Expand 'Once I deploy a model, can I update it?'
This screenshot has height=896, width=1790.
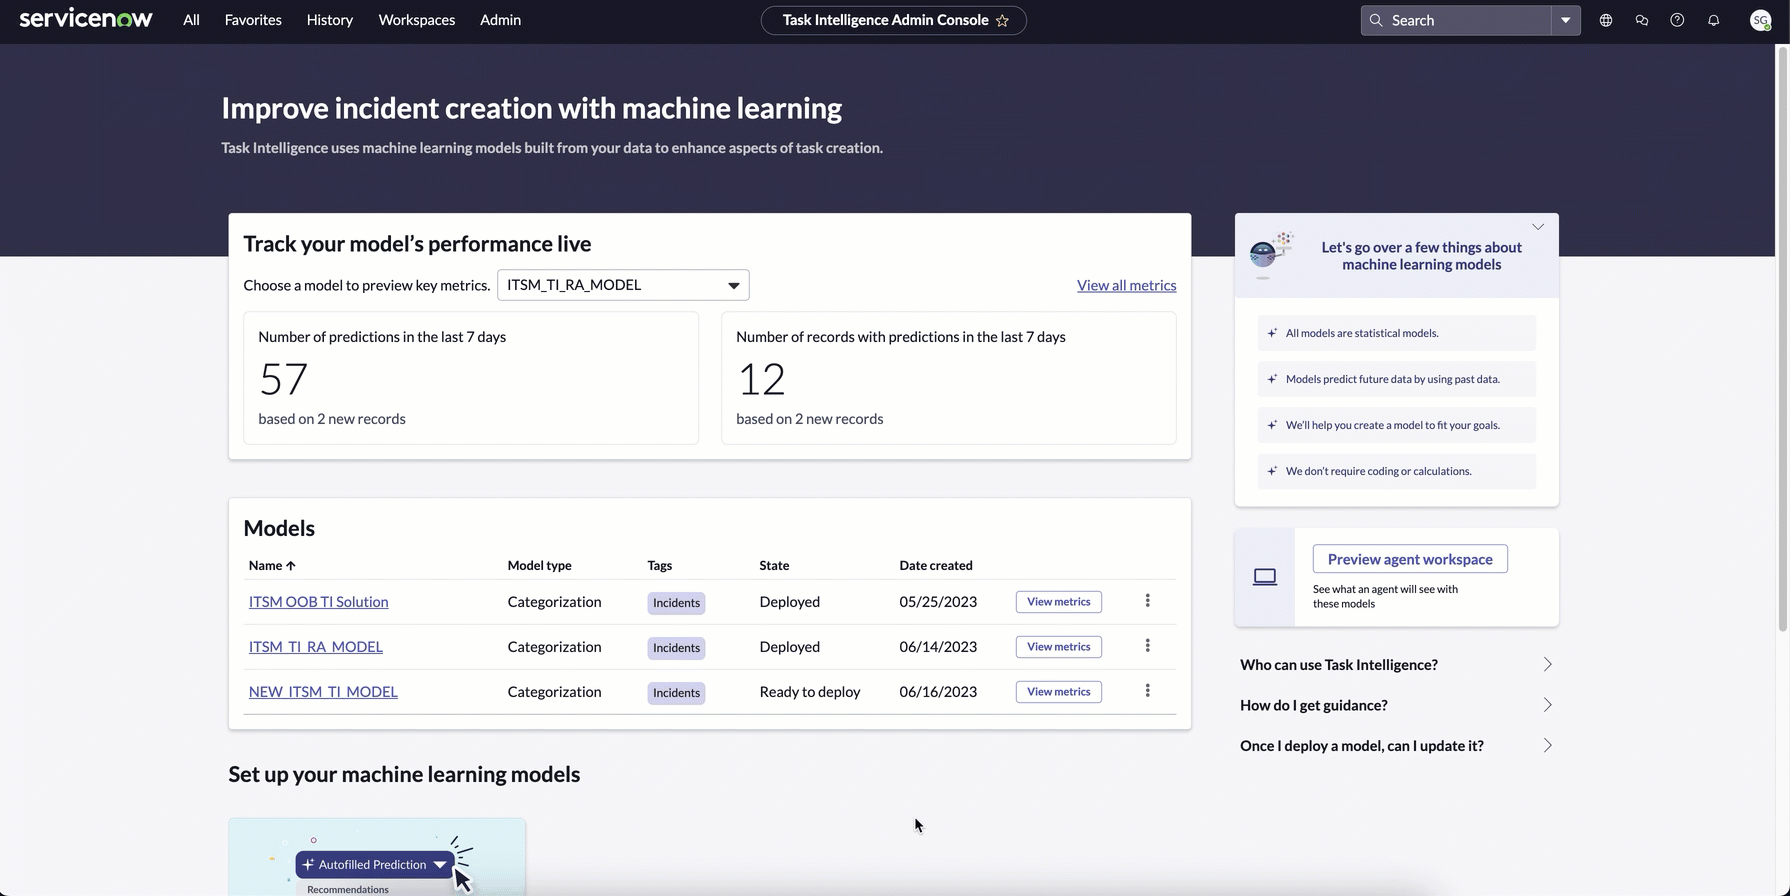pos(1397,746)
